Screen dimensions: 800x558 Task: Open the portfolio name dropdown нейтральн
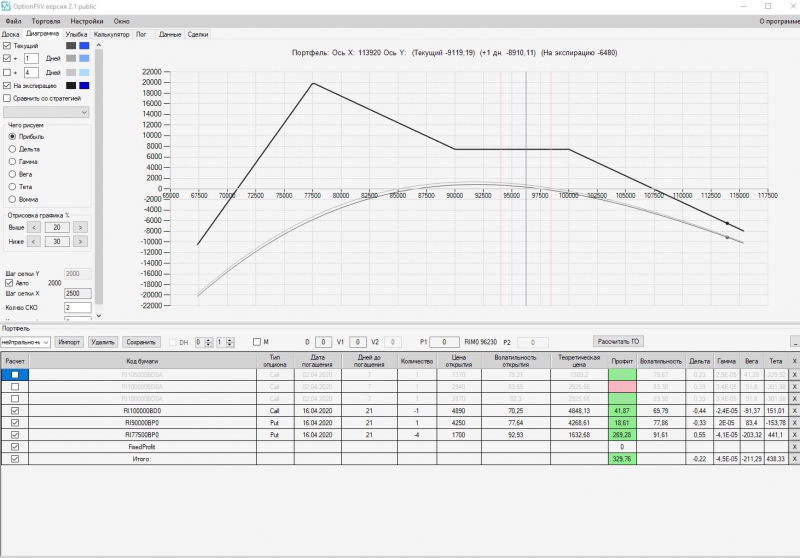(25, 342)
